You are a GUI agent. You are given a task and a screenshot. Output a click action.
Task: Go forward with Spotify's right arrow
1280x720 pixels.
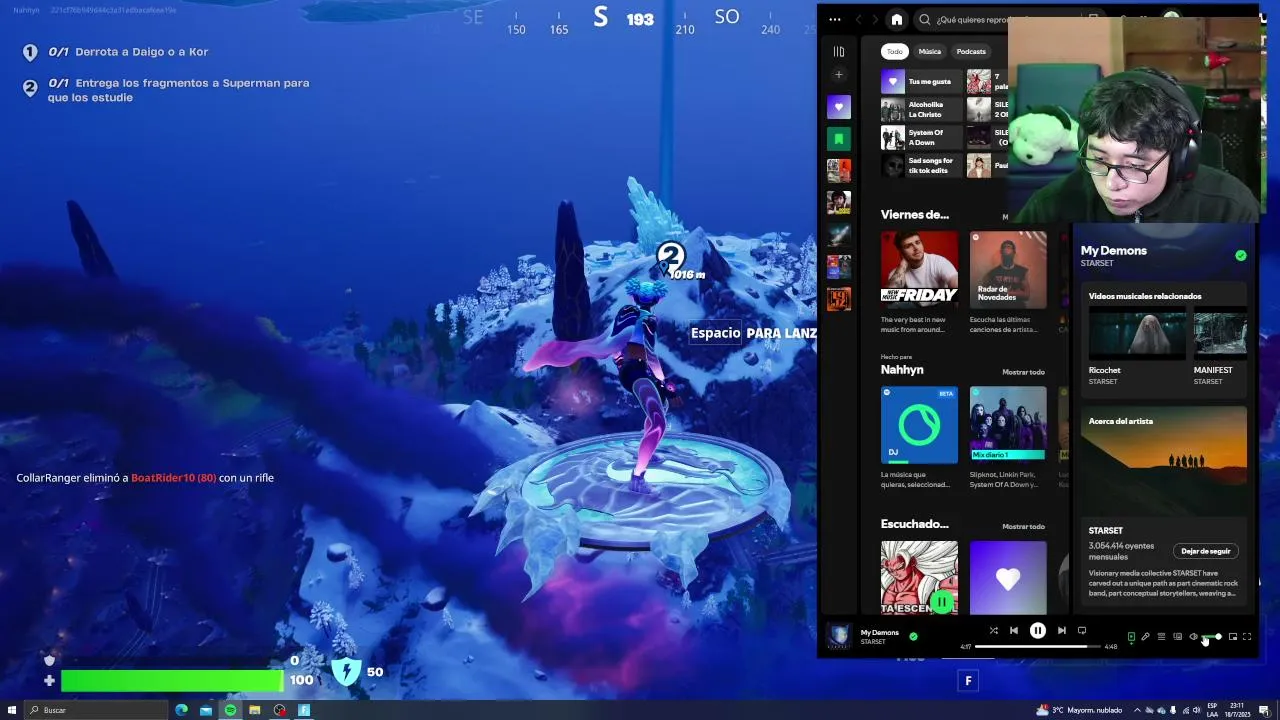click(876, 19)
